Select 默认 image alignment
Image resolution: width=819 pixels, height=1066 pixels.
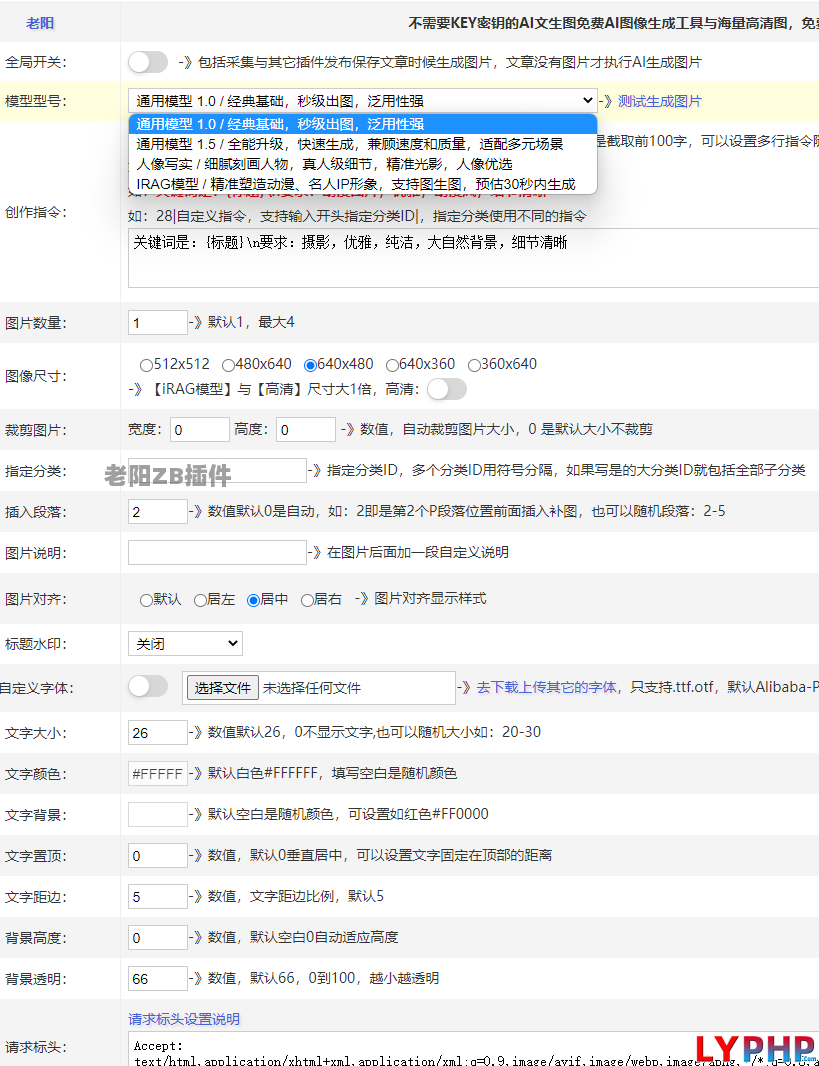point(146,600)
